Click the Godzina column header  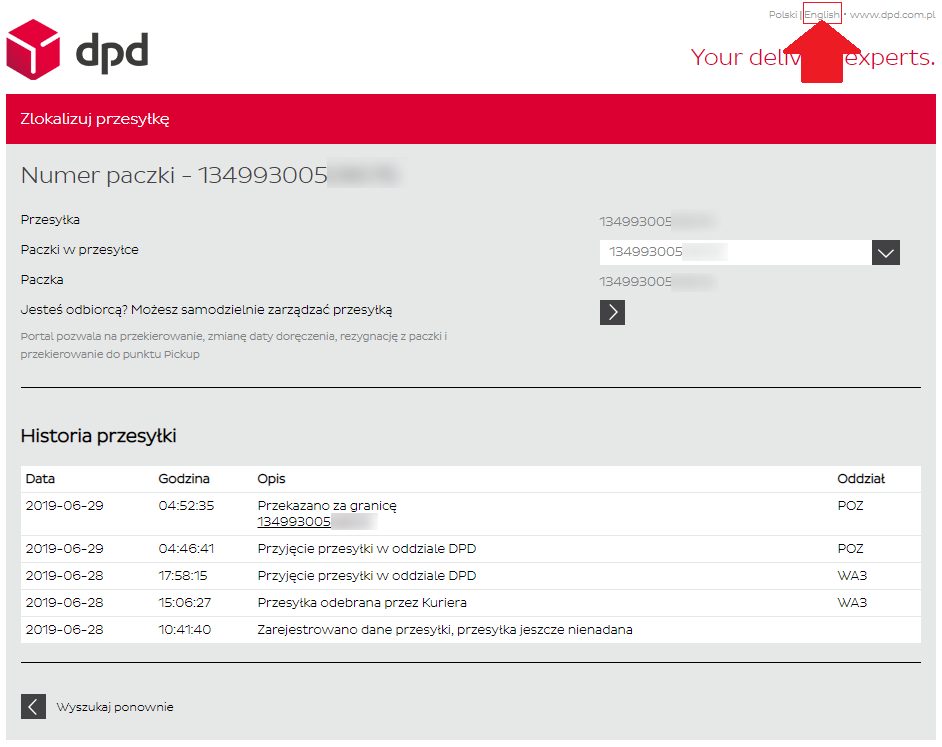click(x=184, y=479)
